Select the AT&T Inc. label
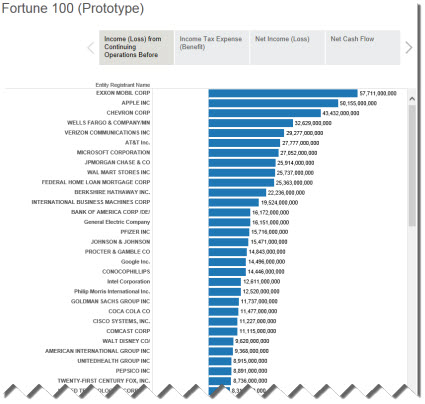 click(138, 143)
